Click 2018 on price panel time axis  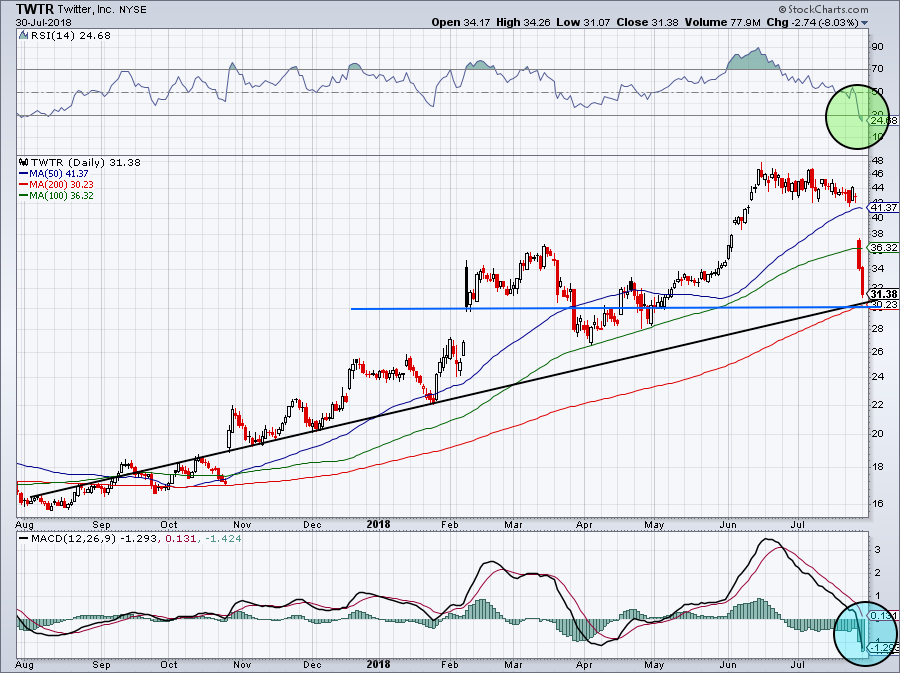coord(378,524)
